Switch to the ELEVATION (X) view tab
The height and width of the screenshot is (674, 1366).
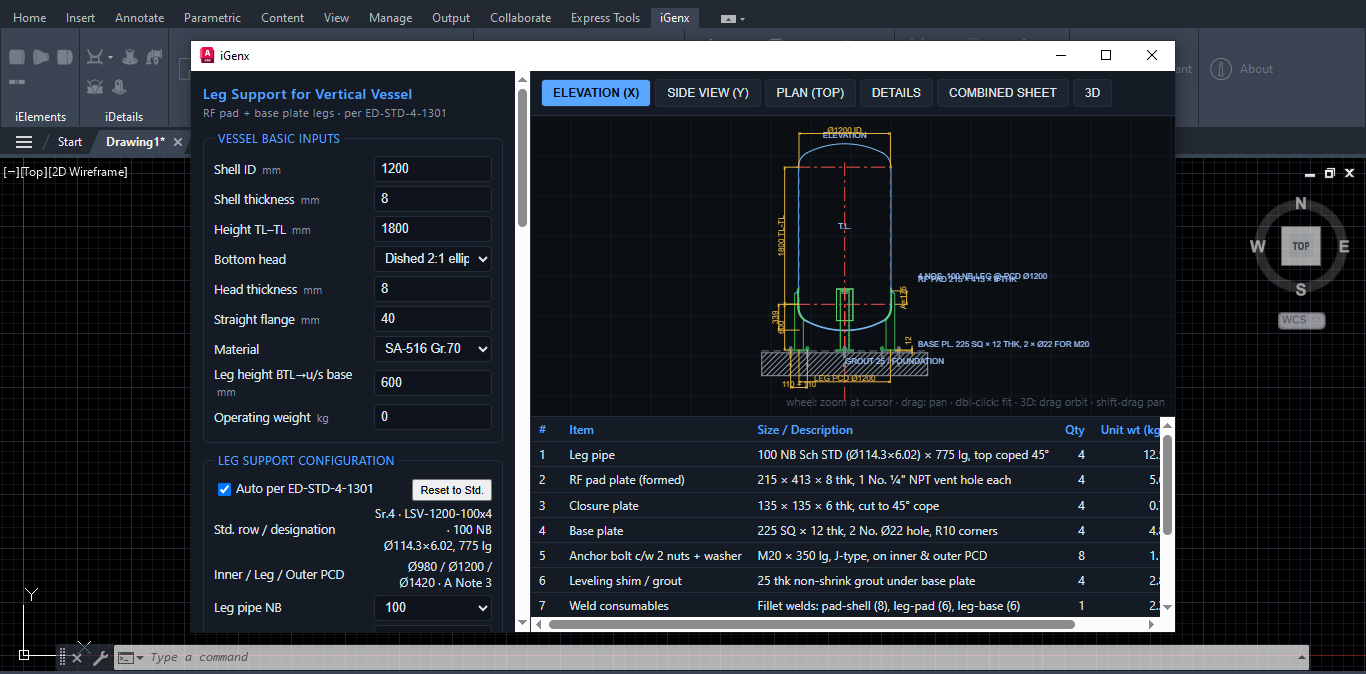tap(596, 93)
